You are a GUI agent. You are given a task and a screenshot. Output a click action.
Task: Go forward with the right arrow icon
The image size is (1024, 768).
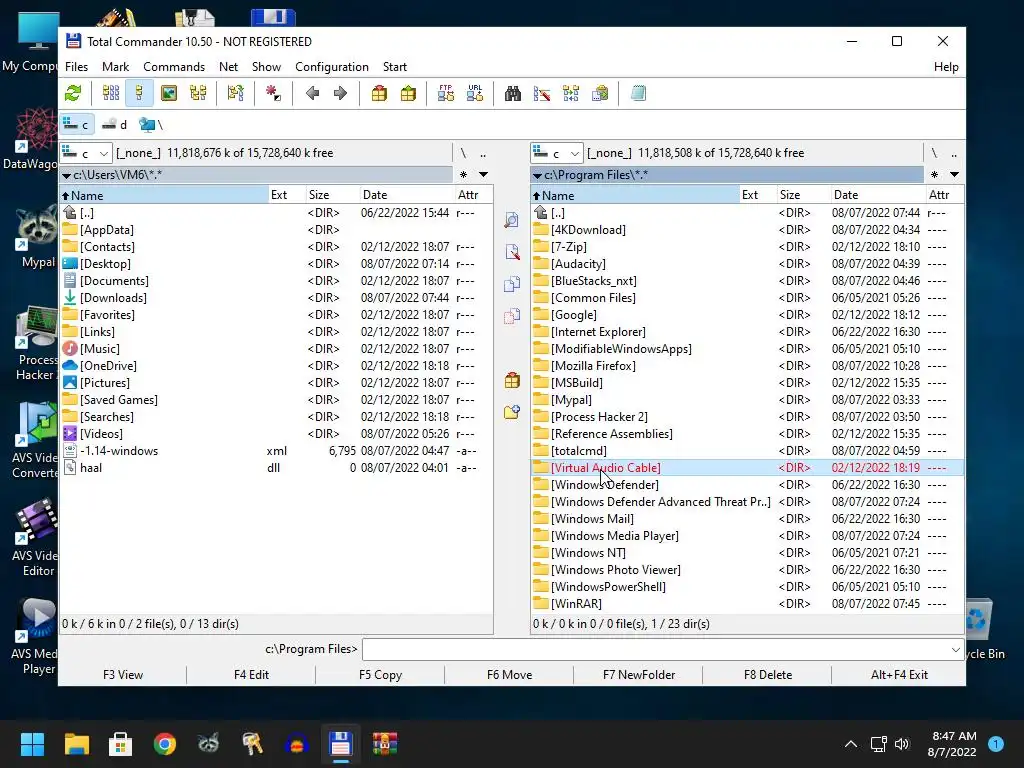(340, 93)
